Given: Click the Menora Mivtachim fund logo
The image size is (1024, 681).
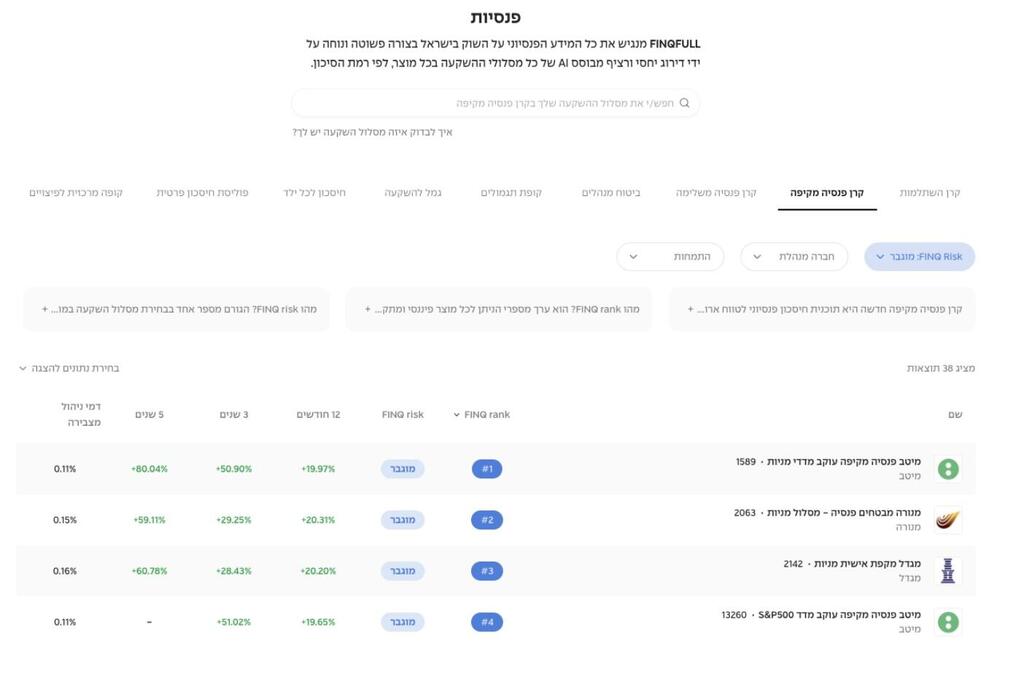Looking at the screenshot, I should coord(948,520).
